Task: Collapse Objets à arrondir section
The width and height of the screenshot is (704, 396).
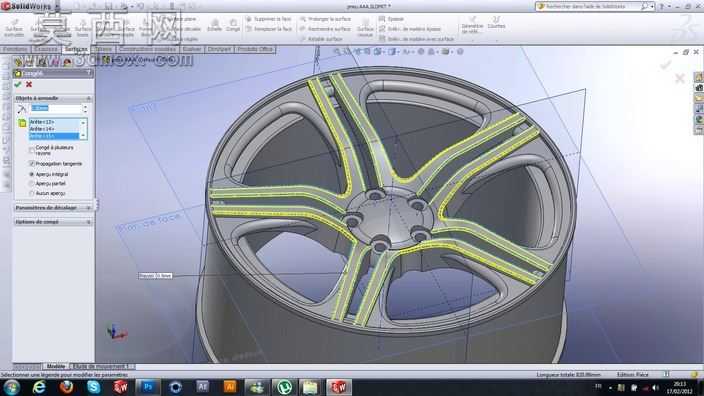Action: click(88, 98)
